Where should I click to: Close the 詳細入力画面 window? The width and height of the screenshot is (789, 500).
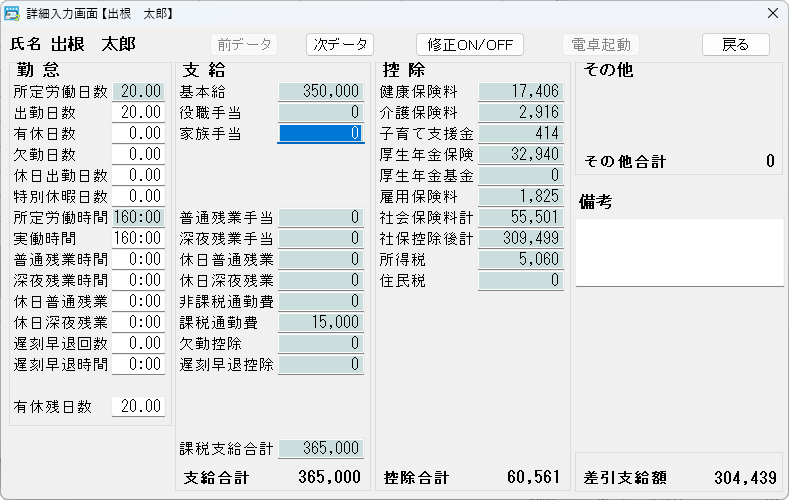tap(772, 13)
